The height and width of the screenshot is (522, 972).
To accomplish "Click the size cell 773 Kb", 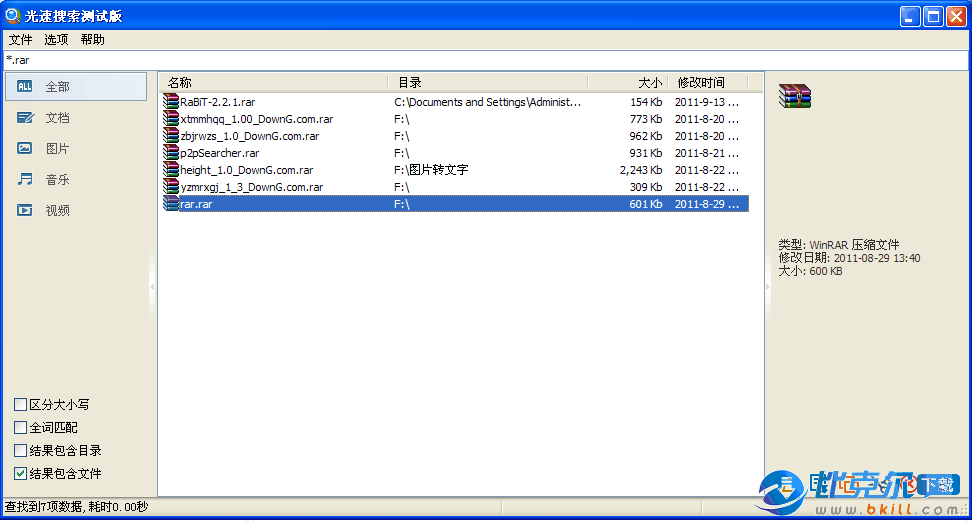I will tap(646, 119).
